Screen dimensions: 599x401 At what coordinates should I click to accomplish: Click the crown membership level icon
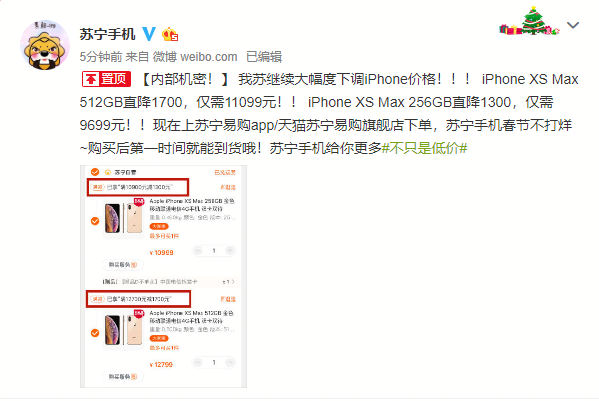click(x=170, y=35)
